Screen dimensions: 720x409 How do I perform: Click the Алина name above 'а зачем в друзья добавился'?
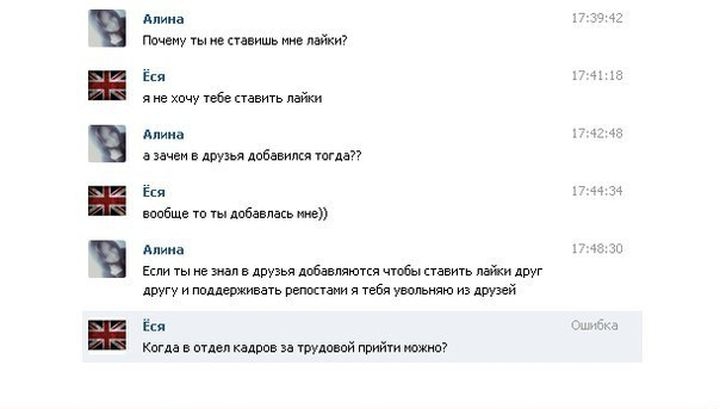(163, 134)
